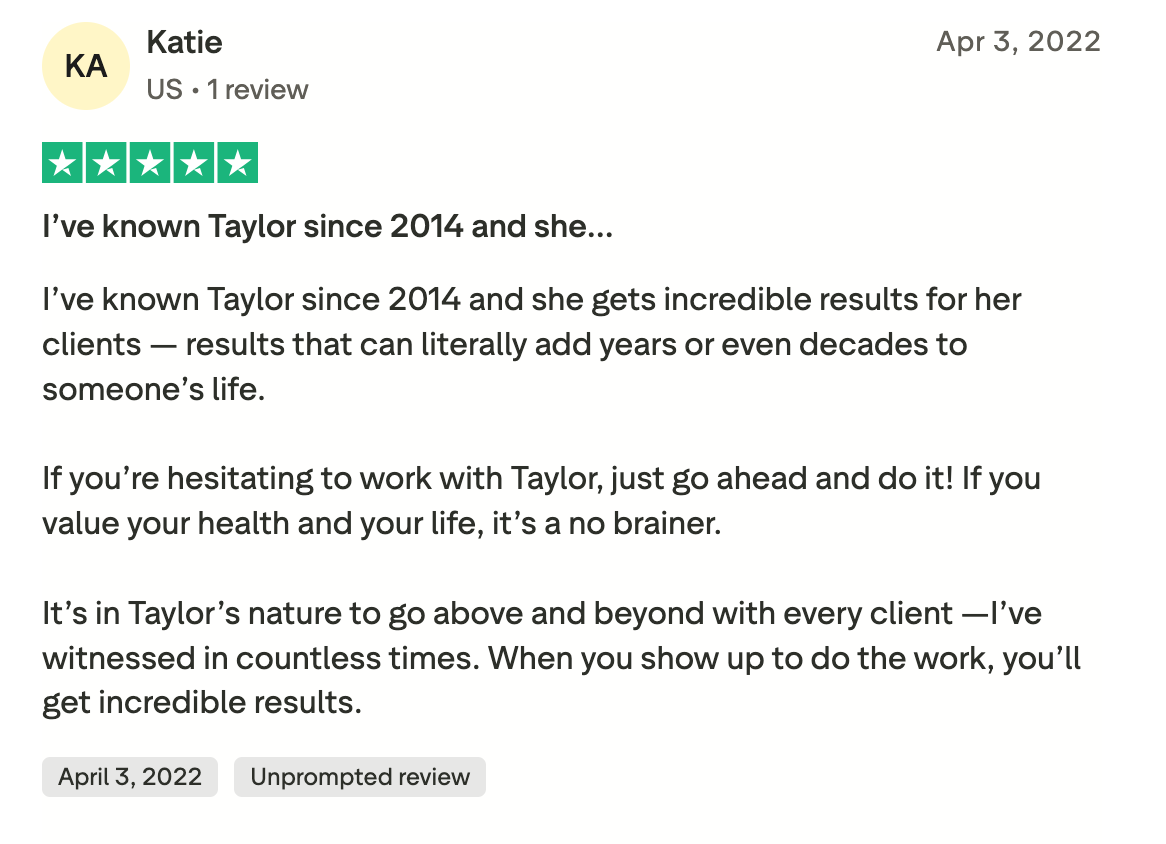Click the final line "get incredible results."
1166x844 pixels.
tap(201, 703)
